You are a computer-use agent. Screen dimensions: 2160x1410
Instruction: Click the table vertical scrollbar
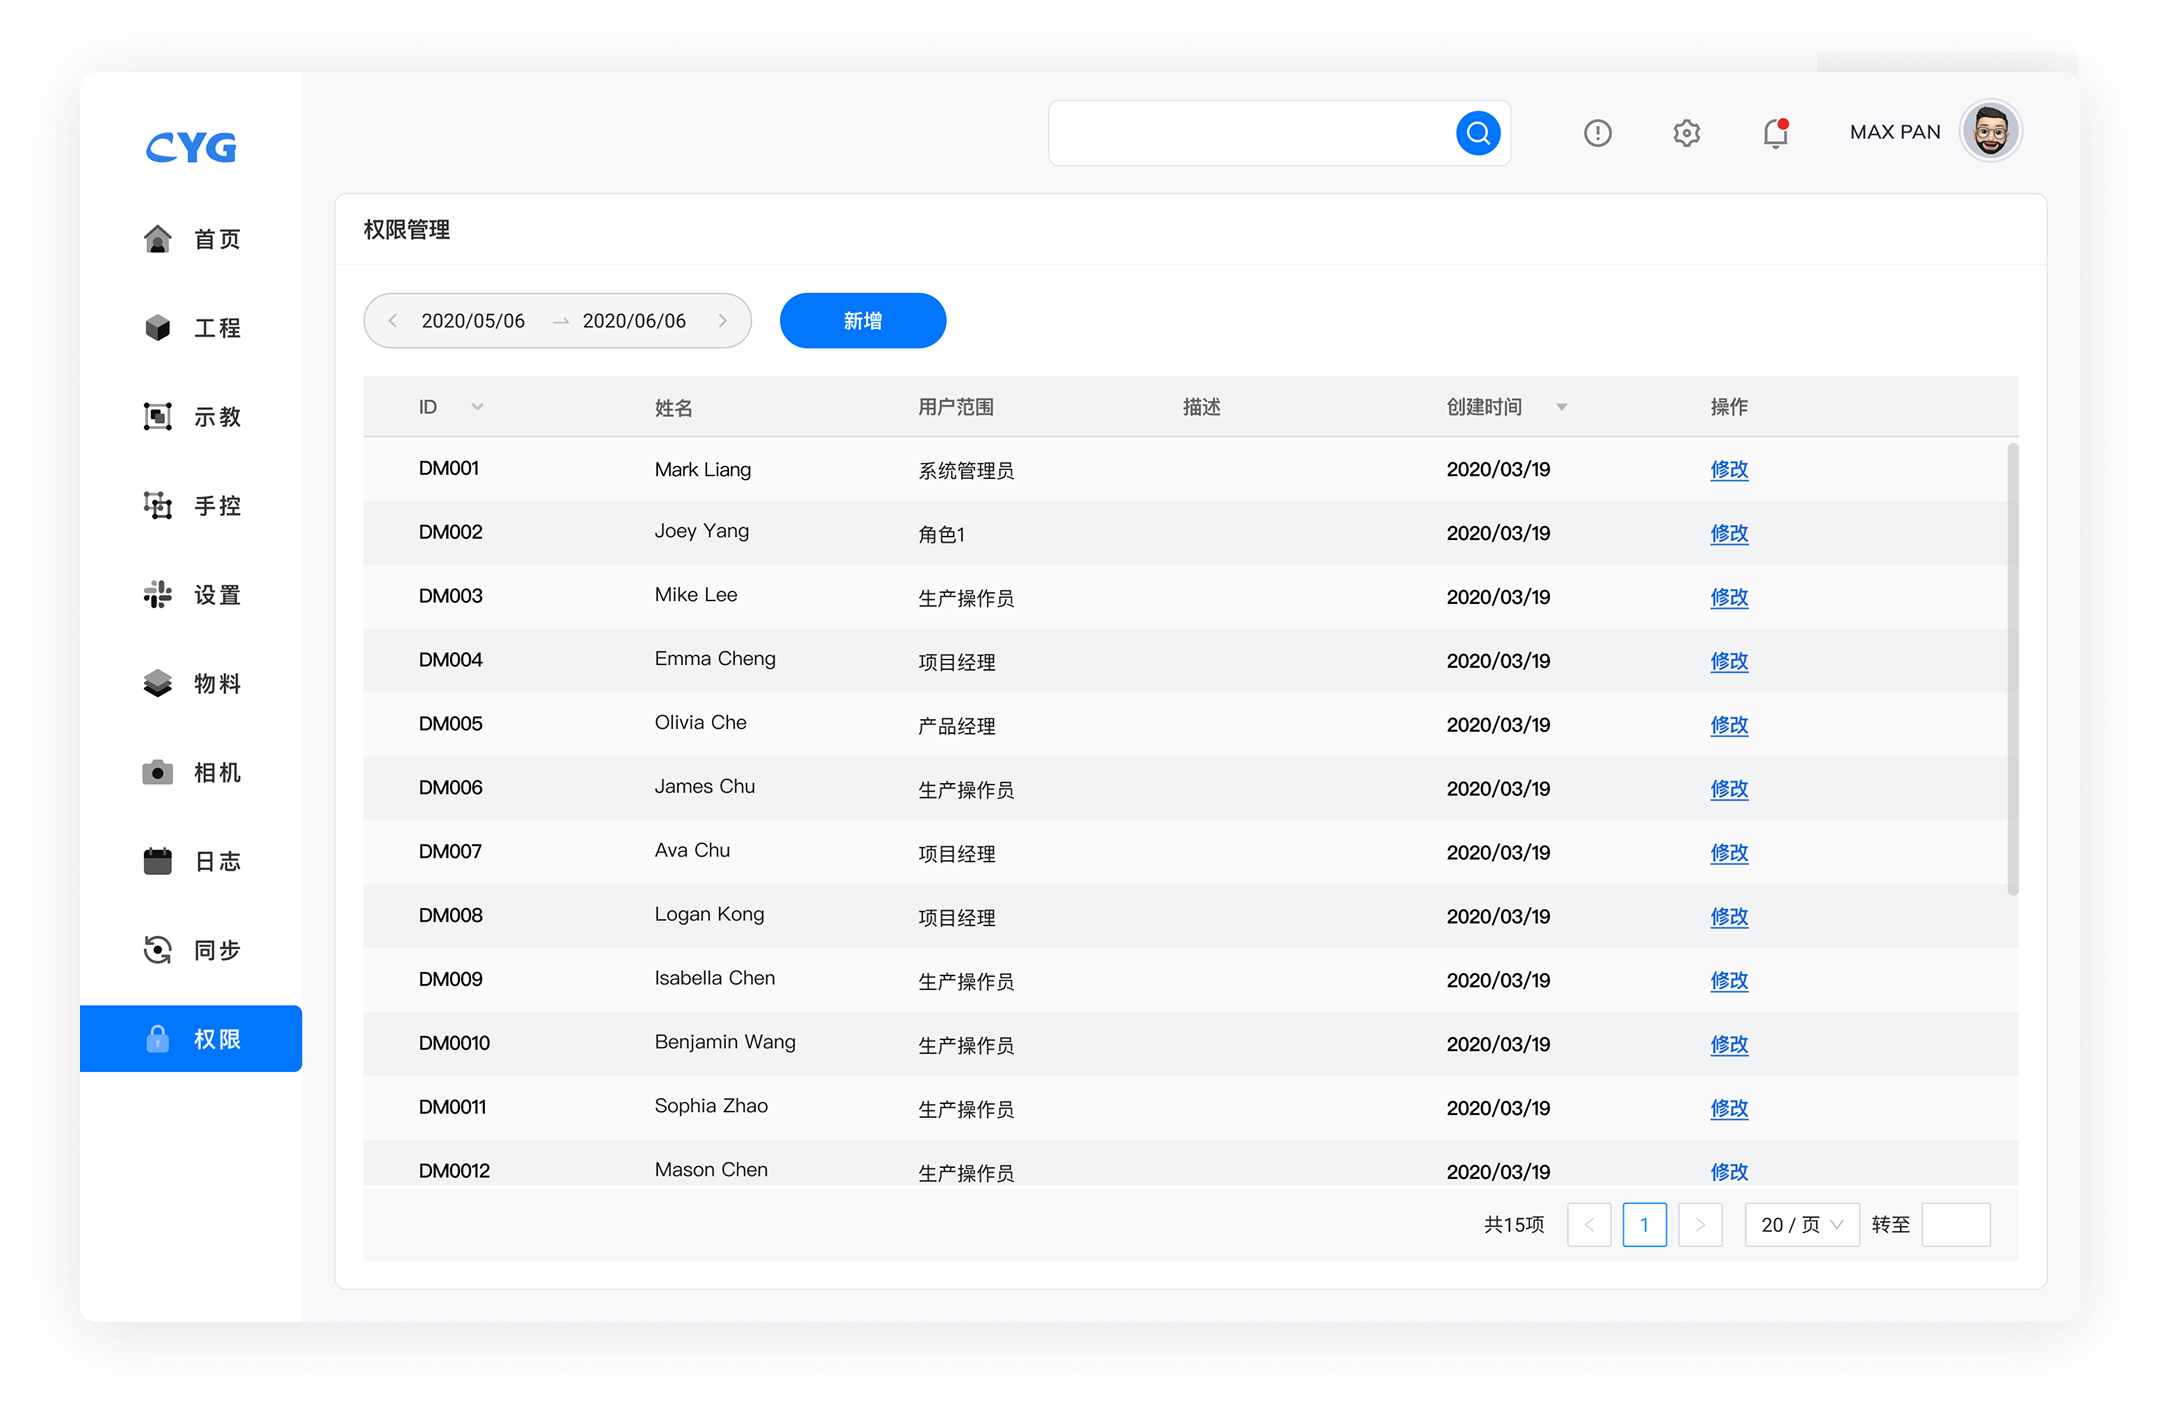[x=2012, y=669]
